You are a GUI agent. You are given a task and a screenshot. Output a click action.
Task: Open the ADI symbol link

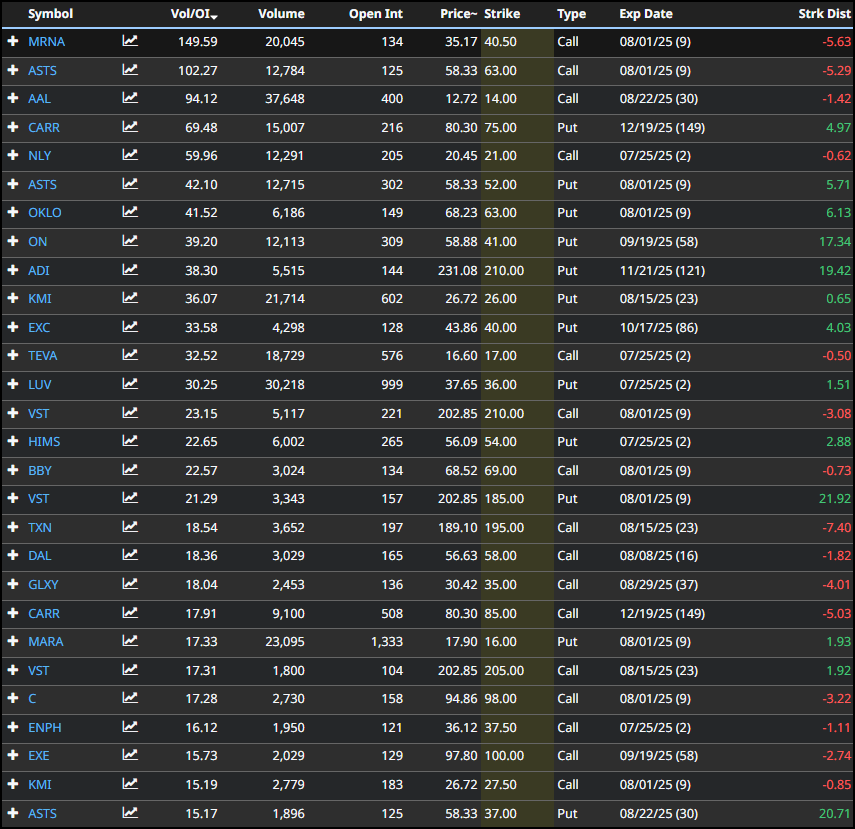[x=39, y=271]
